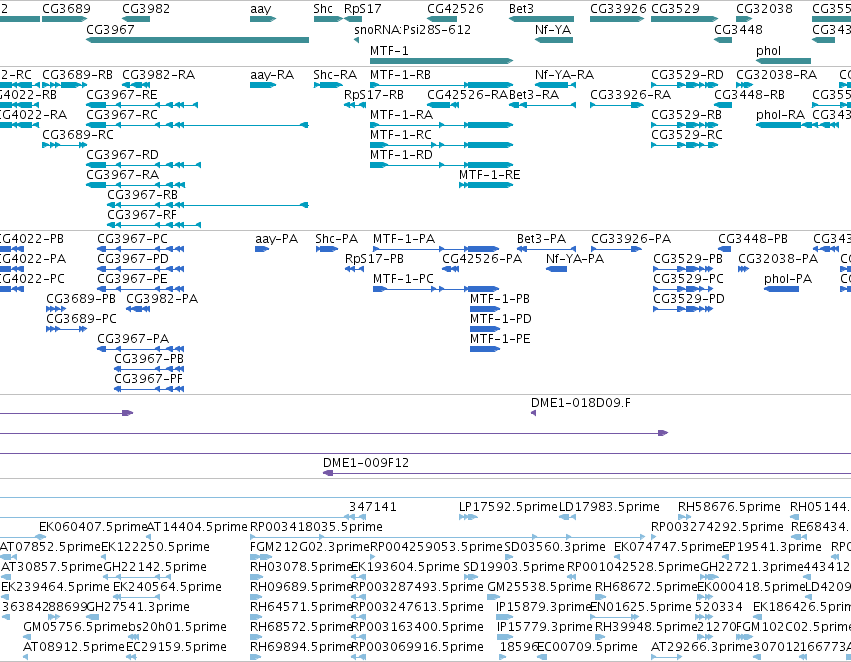Select transcript CG3967-RE

(142, 105)
